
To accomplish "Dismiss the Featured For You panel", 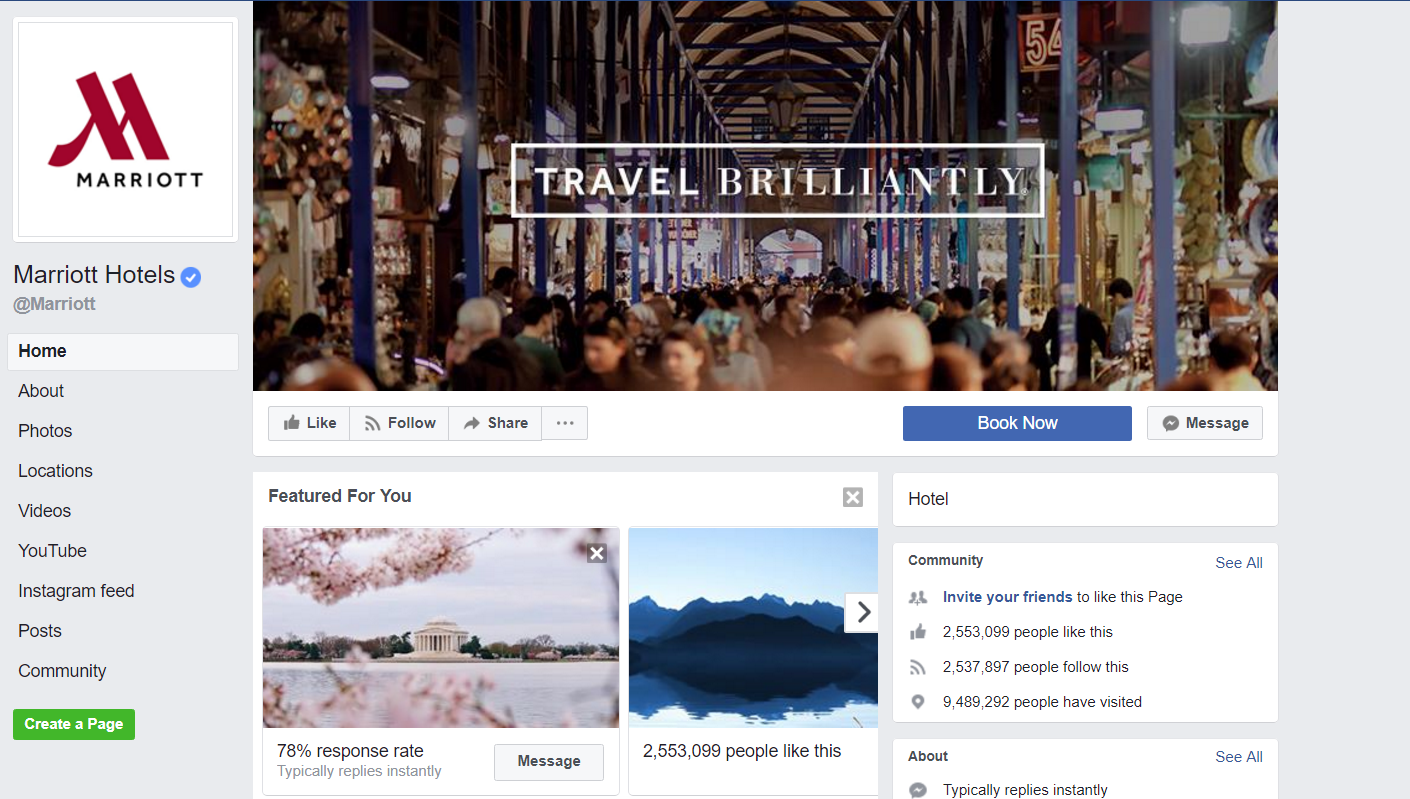I will tap(852, 497).
